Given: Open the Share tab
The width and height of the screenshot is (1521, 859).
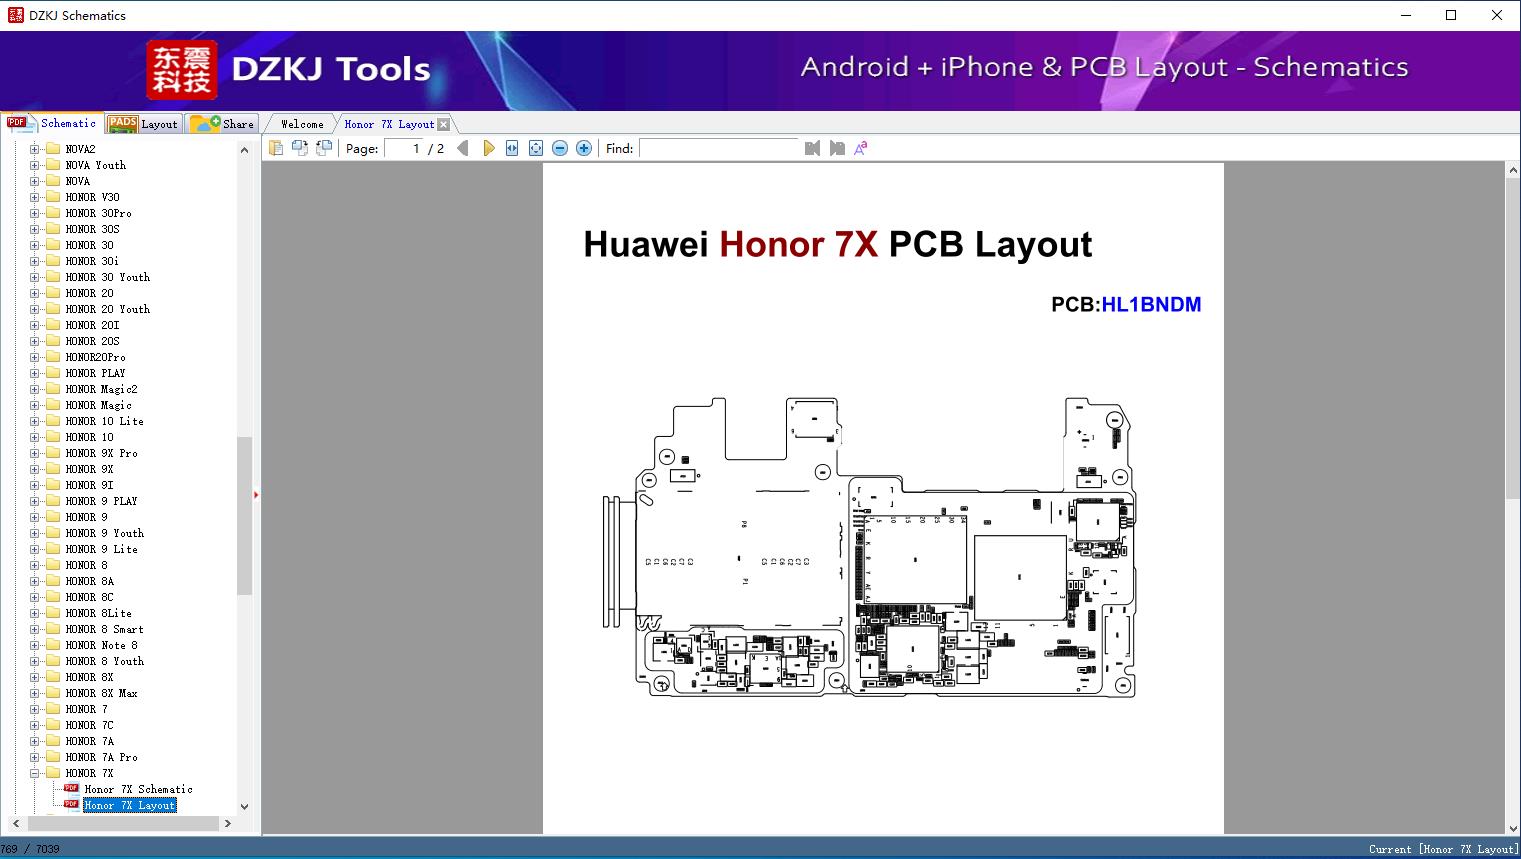Looking at the screenshot, I should point(222,124).
